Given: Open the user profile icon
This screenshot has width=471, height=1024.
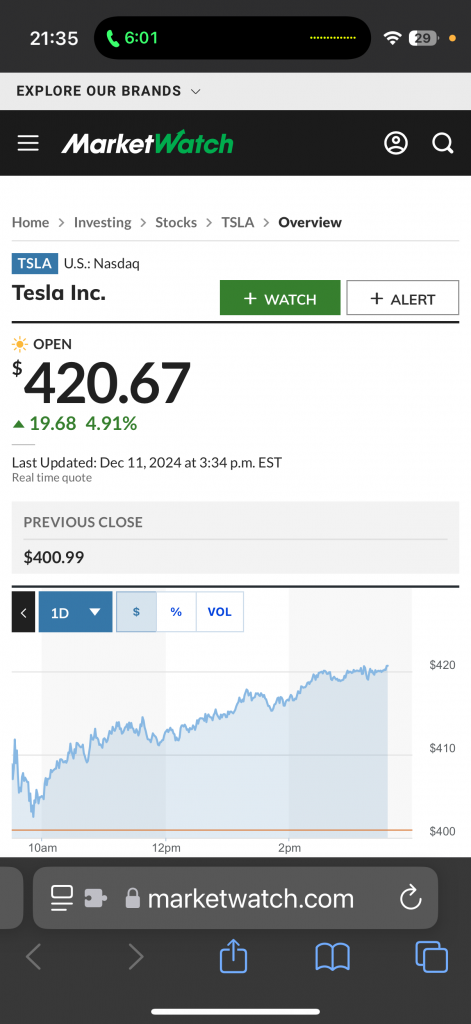Looking at the screenshot, I should pos(396,143).
